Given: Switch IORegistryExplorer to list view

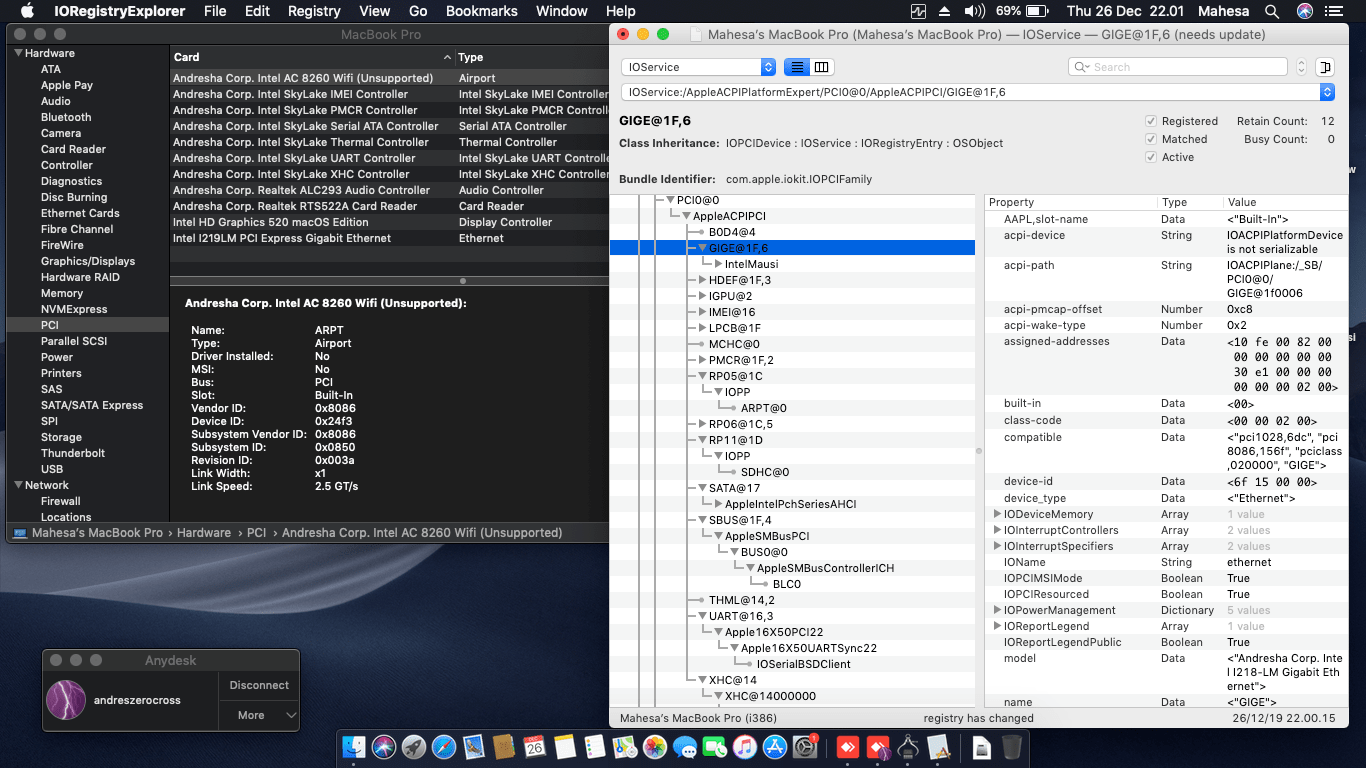Looking at the screenshot, I should [797, 67].
